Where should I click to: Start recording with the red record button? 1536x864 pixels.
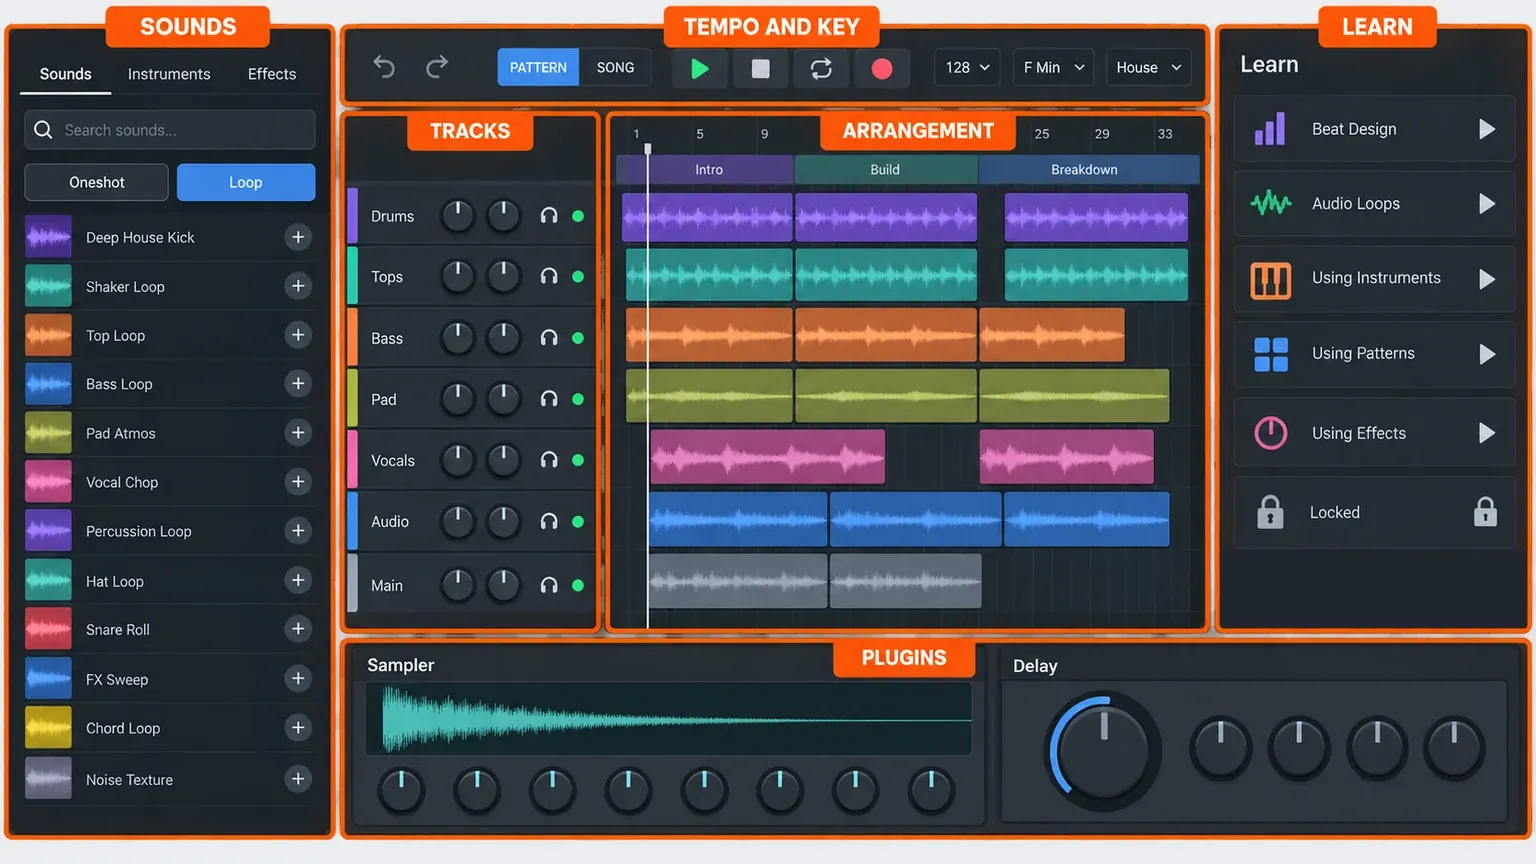tap(882, 68)
